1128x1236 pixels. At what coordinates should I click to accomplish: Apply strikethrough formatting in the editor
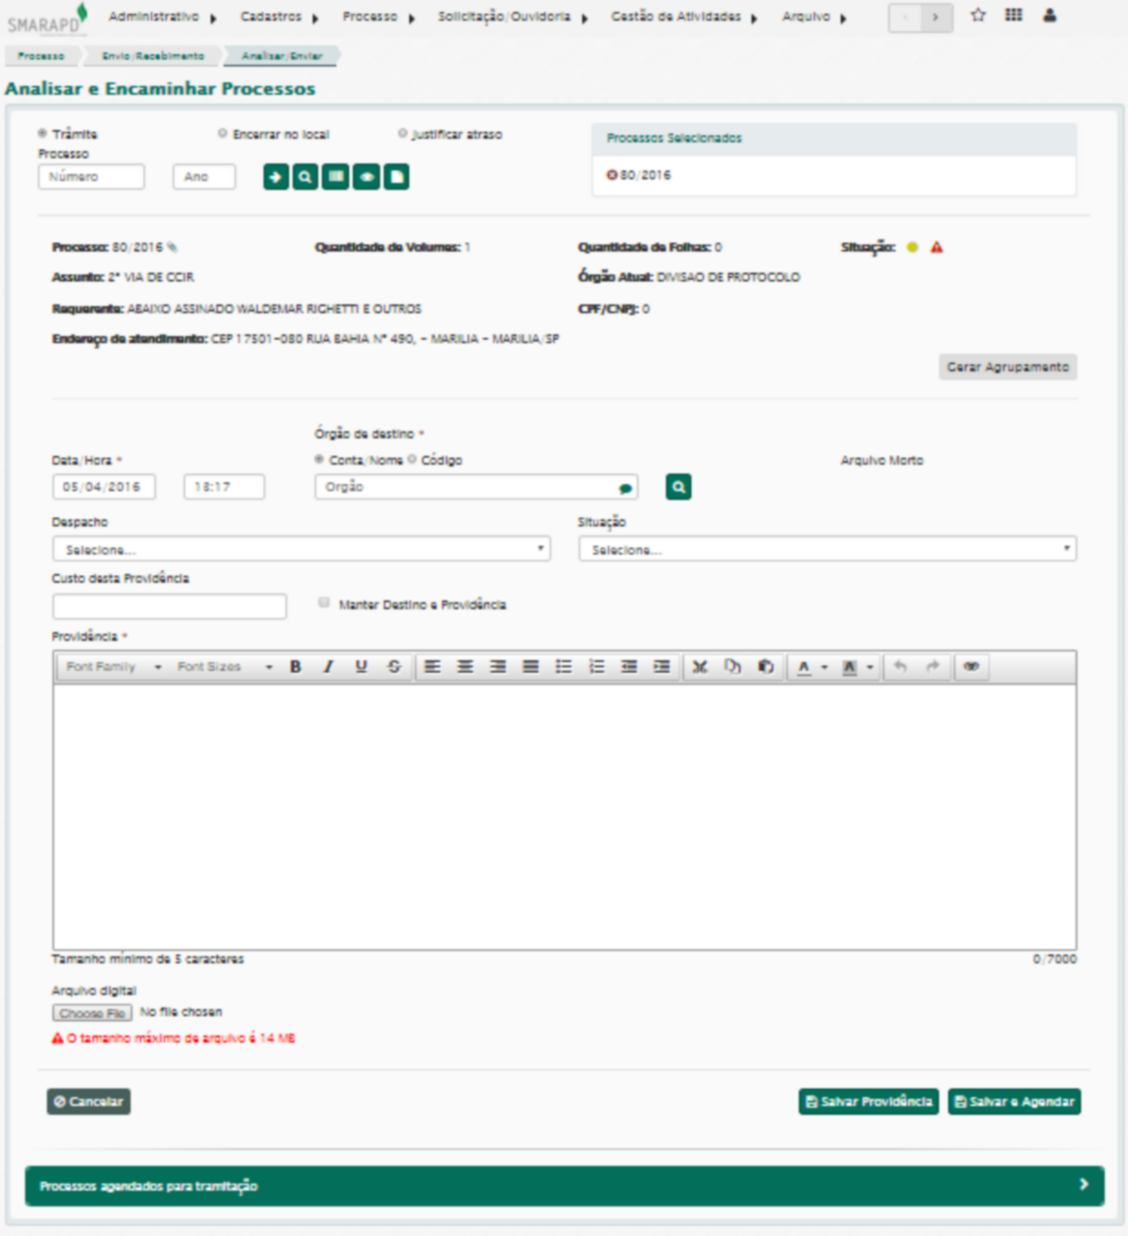tap(394, 667)
